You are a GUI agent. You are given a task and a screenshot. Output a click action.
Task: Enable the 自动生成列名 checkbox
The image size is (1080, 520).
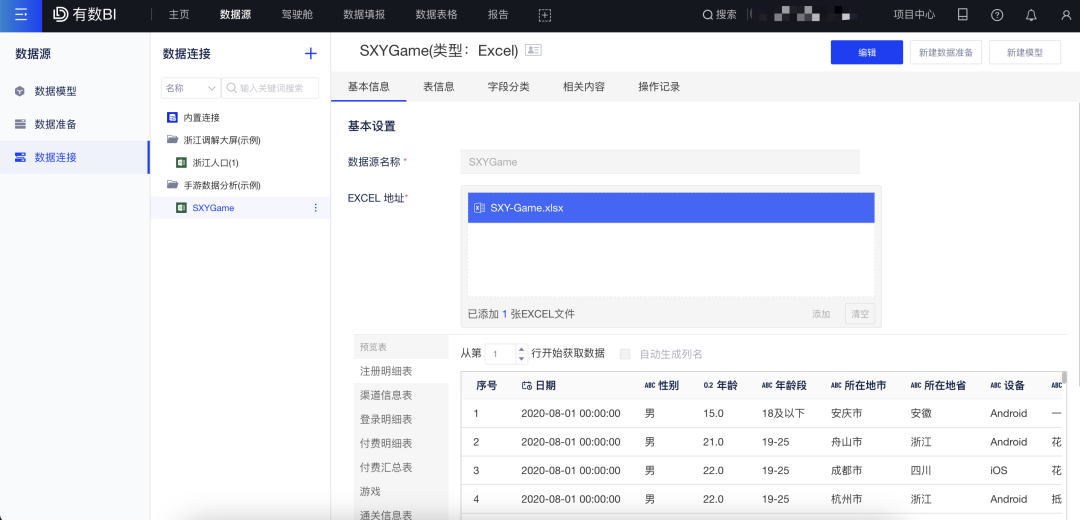coord(625,354)
